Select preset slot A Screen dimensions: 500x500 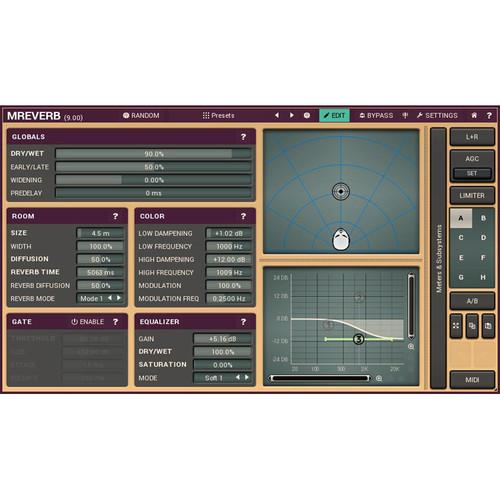[x=461, y=218]
